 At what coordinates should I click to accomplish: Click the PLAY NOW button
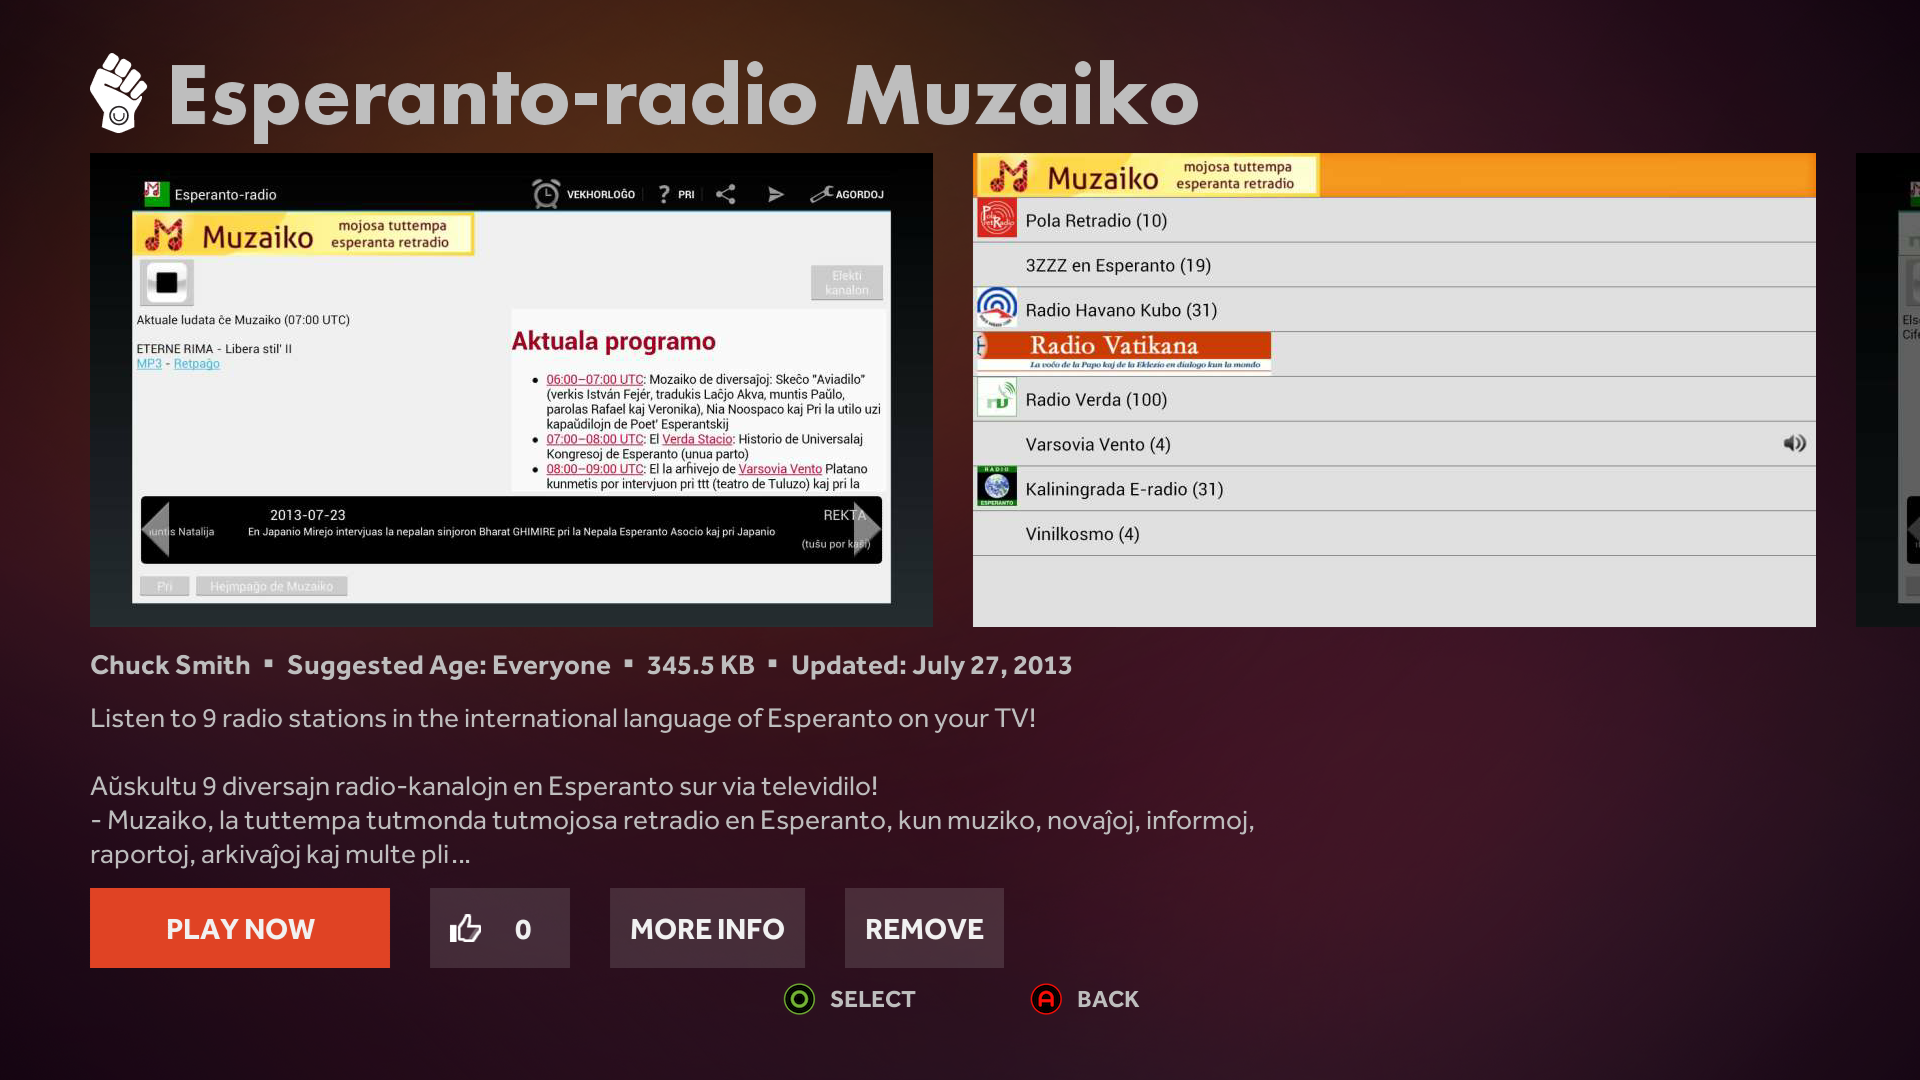tap(240, 928)
